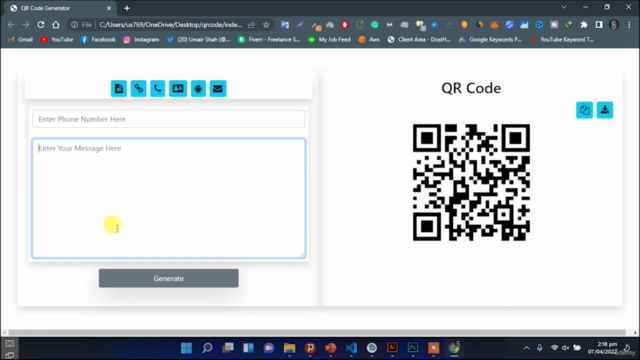Select the QR Code Generator tab
This screenshot has width=640, height=360.
click(x=61, y=8)
